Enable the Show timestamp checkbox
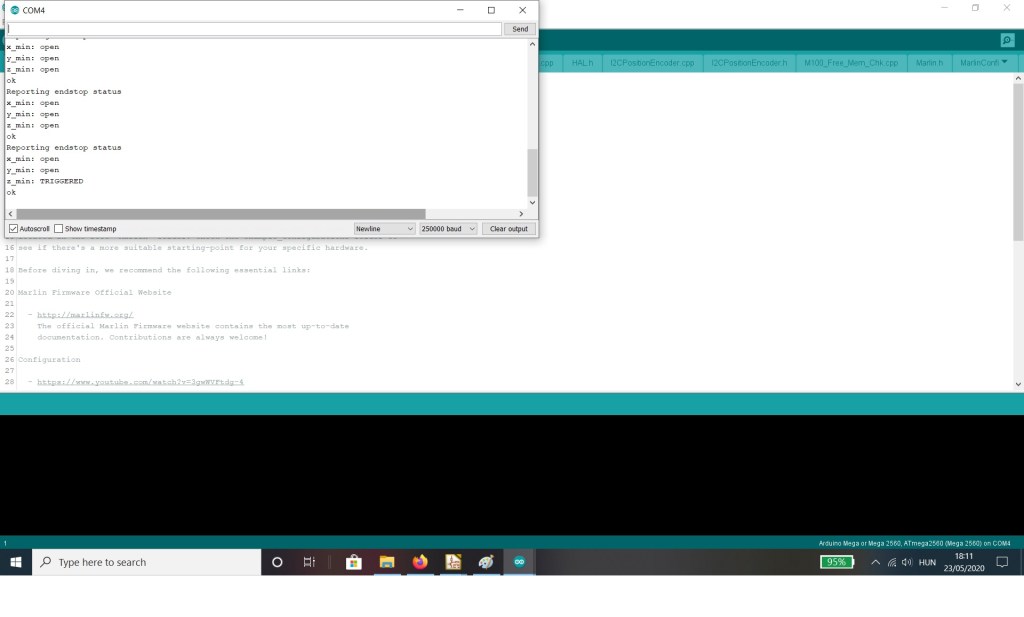This screenshot has width=1024, height=617. [x=59, y=229]
